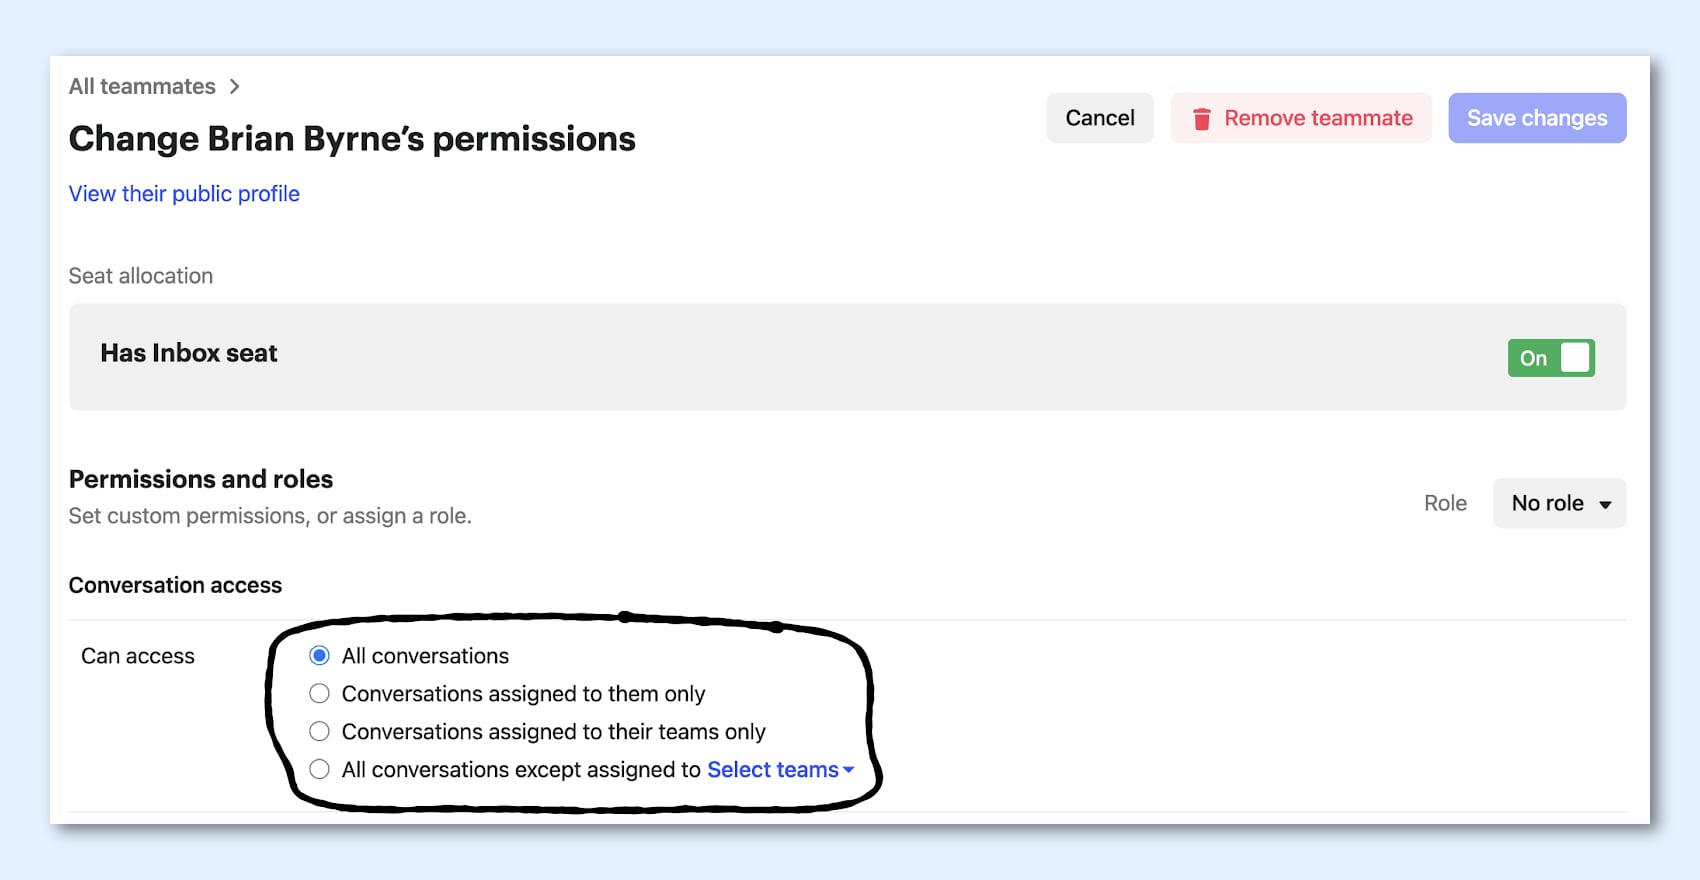Screen dimensions: 1700x880
Task: Click the Change Brian Byrne's permissions heading
Action: 352,139
